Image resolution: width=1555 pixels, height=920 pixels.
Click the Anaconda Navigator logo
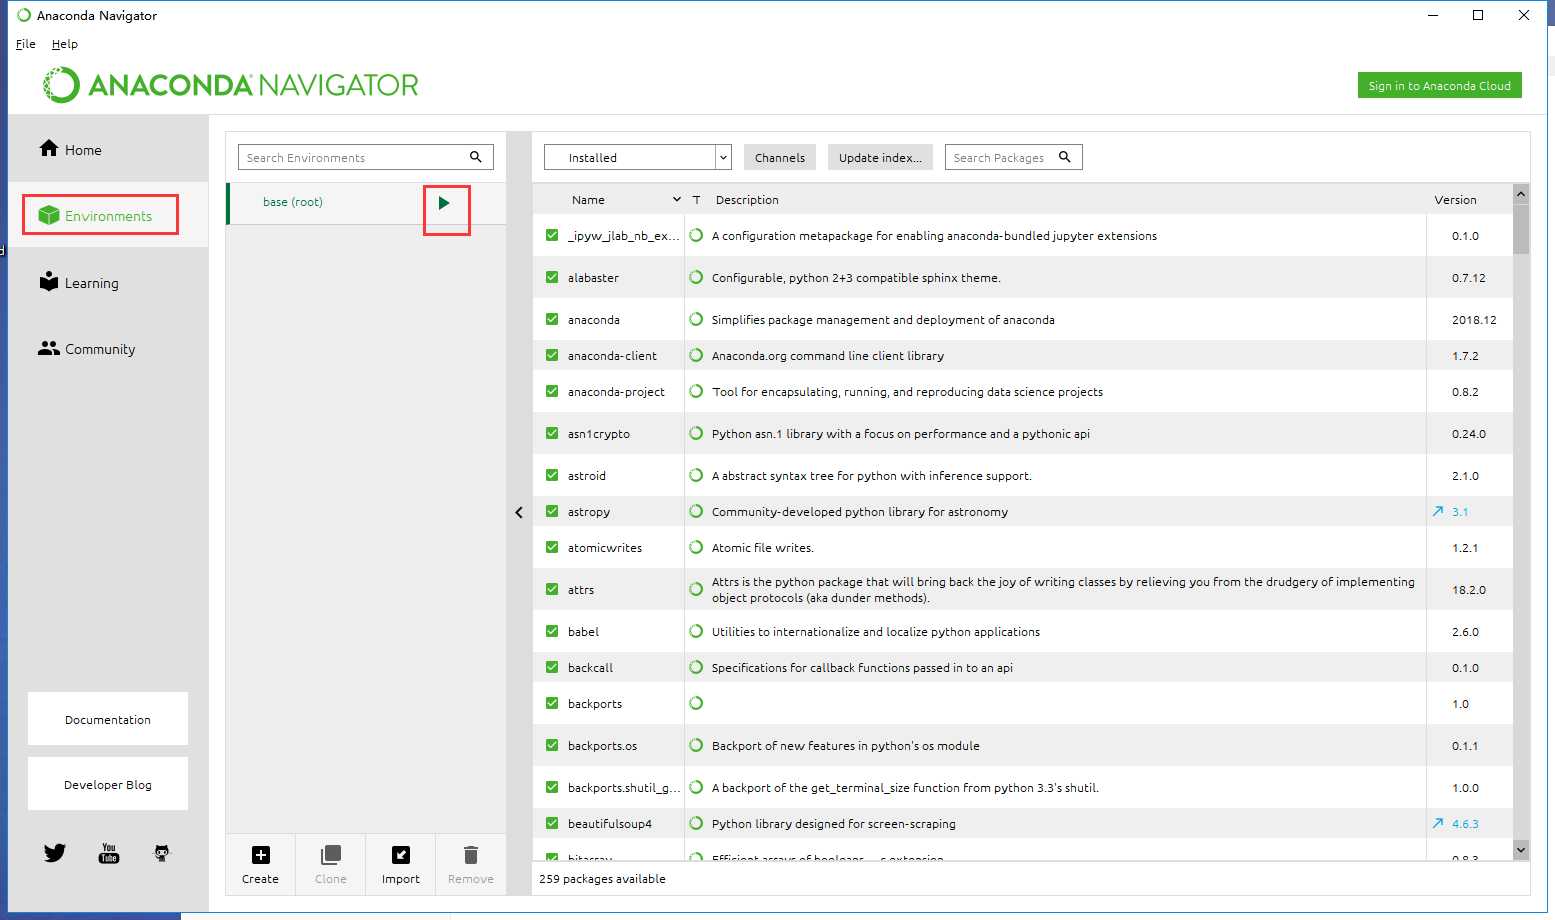[231, 85]
